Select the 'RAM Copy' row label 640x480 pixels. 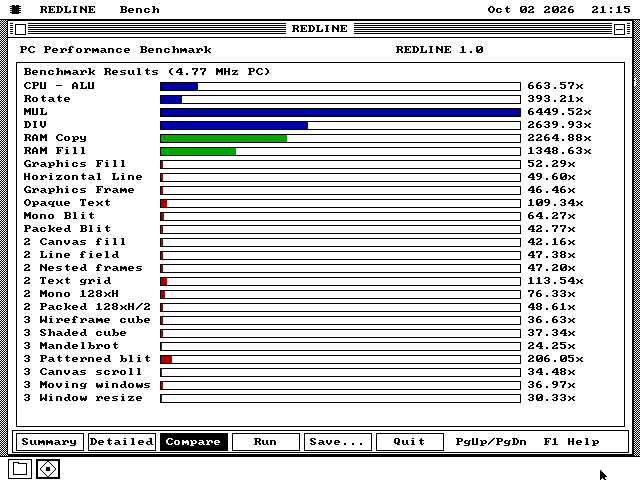[x=55, y=138]
